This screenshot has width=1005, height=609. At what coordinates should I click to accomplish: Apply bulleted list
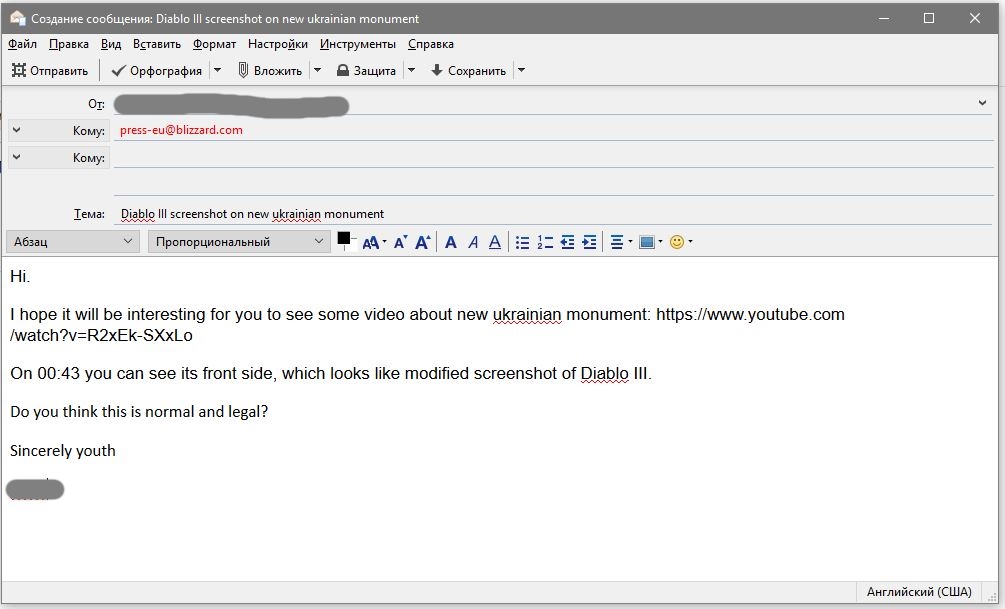(522, 242)
